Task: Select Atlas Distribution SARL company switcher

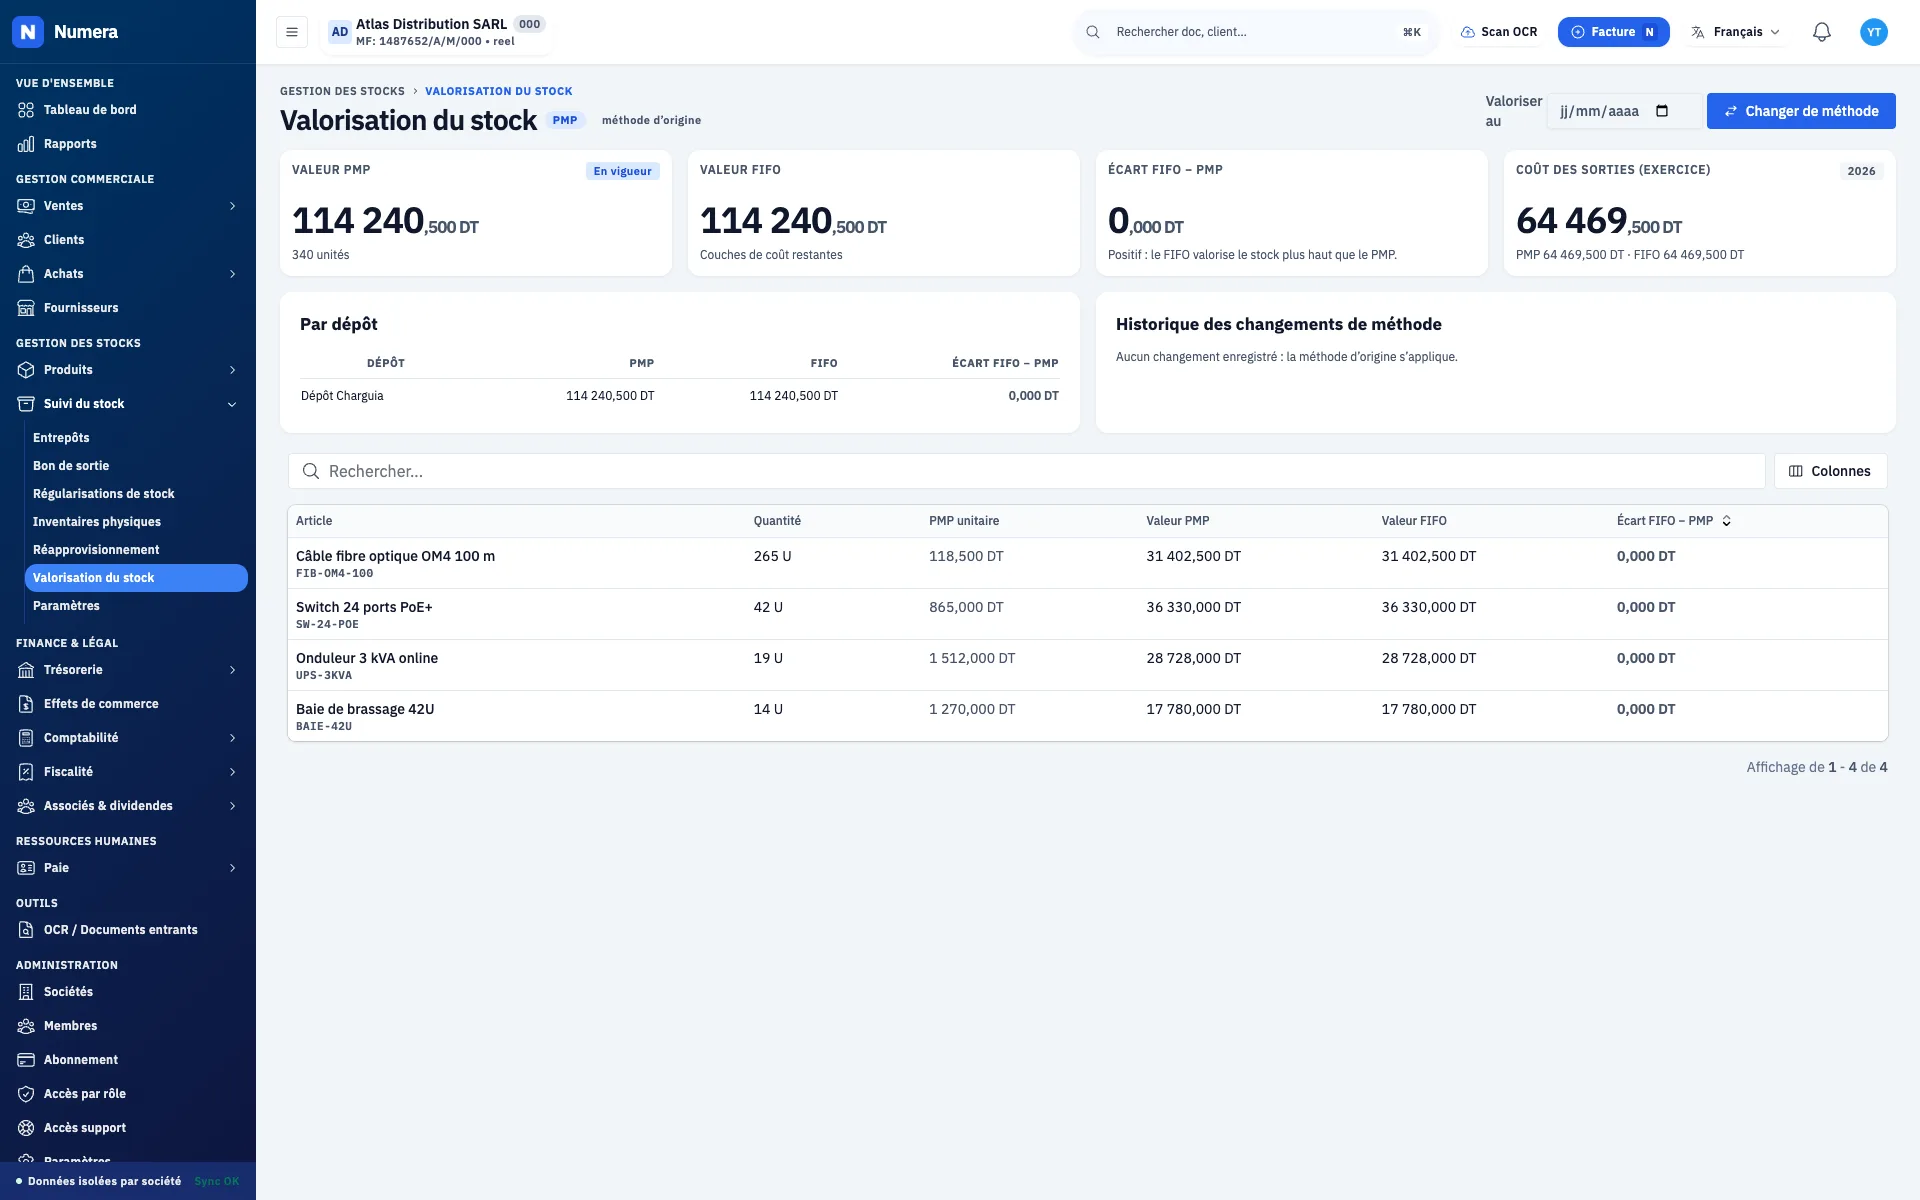Action: pos(437,32)
